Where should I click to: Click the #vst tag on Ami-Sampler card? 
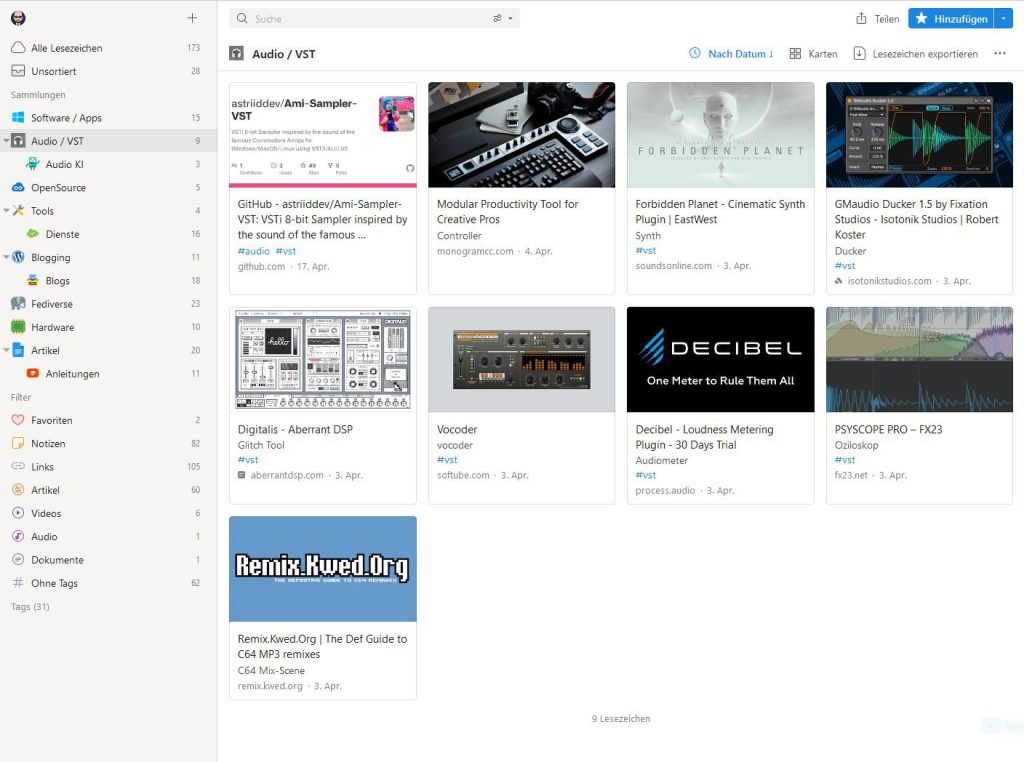point(285,251)
